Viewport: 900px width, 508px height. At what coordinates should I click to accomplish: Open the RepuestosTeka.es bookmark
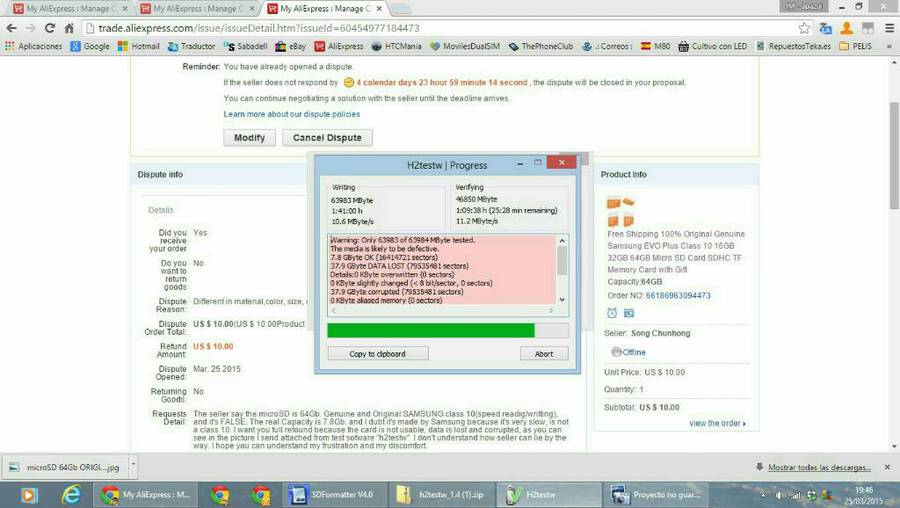click(x=793, y=46)
